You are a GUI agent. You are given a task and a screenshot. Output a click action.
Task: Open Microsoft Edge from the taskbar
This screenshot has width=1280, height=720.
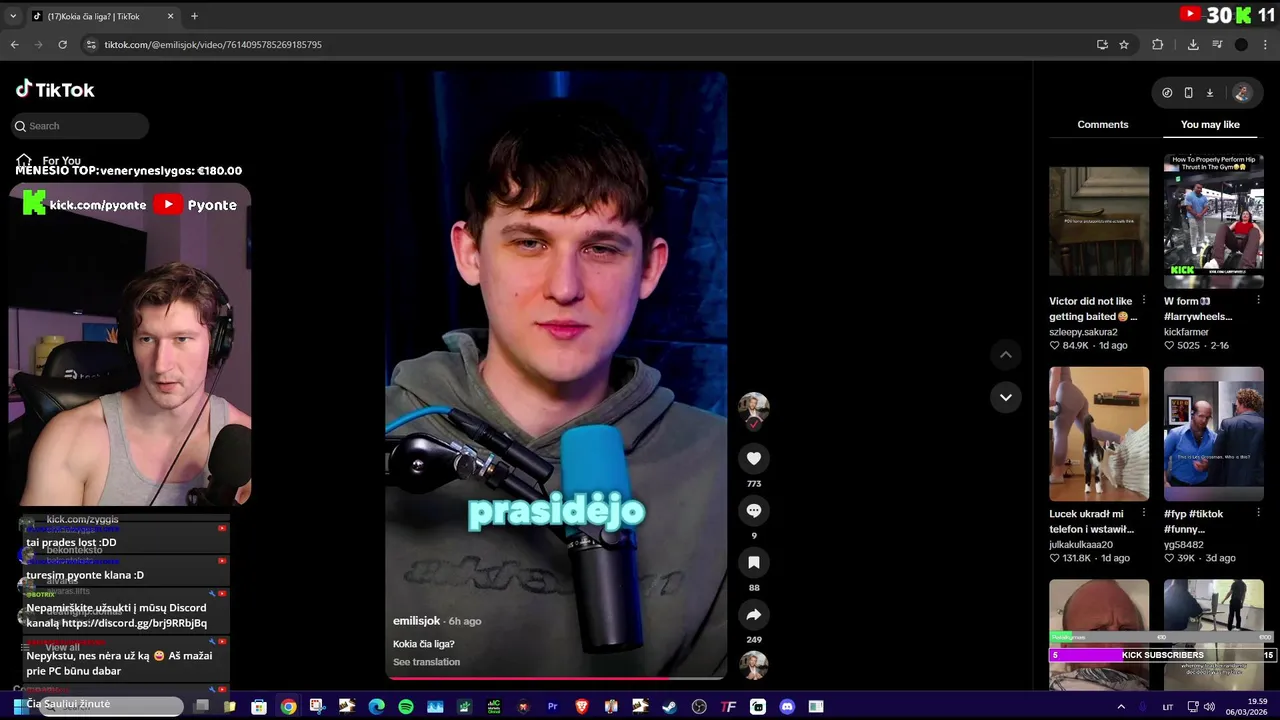tap(376, 707)
